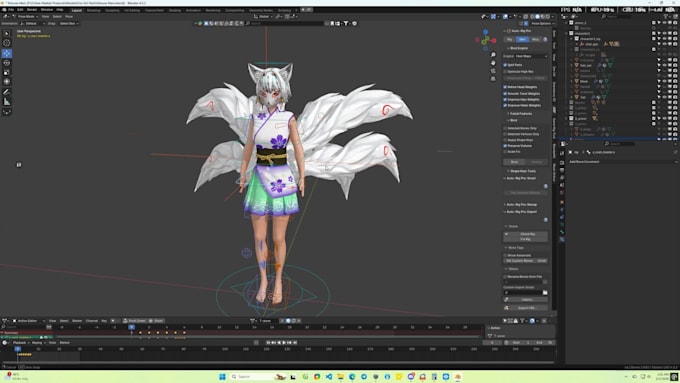This screenshot has width=680, height=383.
Task: Uncheck Split Parts checkbox
Action: (505, 65)
